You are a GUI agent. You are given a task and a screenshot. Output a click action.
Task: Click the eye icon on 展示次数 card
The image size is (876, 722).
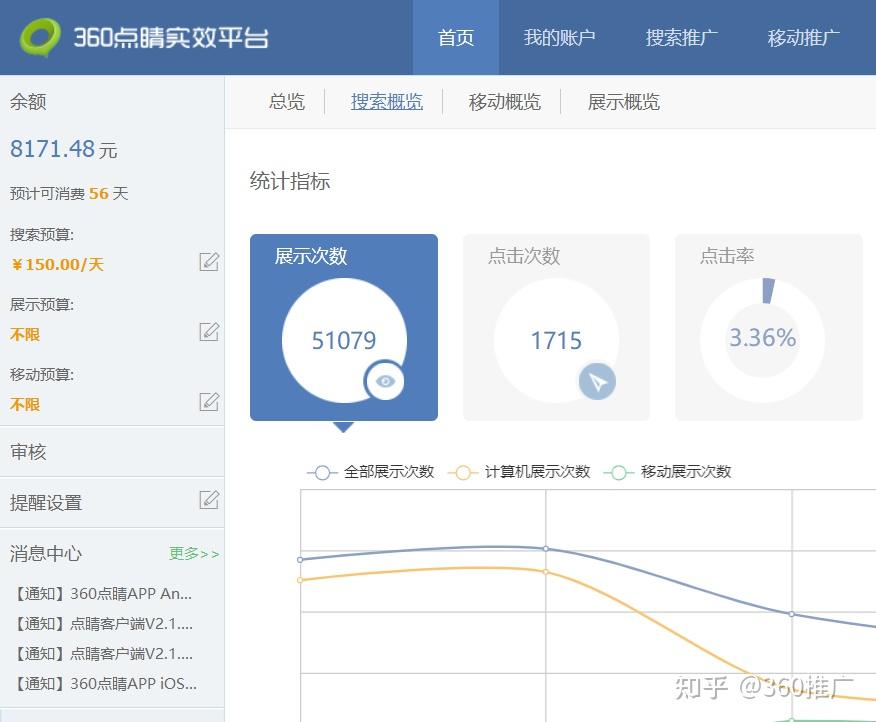(385, 381)
